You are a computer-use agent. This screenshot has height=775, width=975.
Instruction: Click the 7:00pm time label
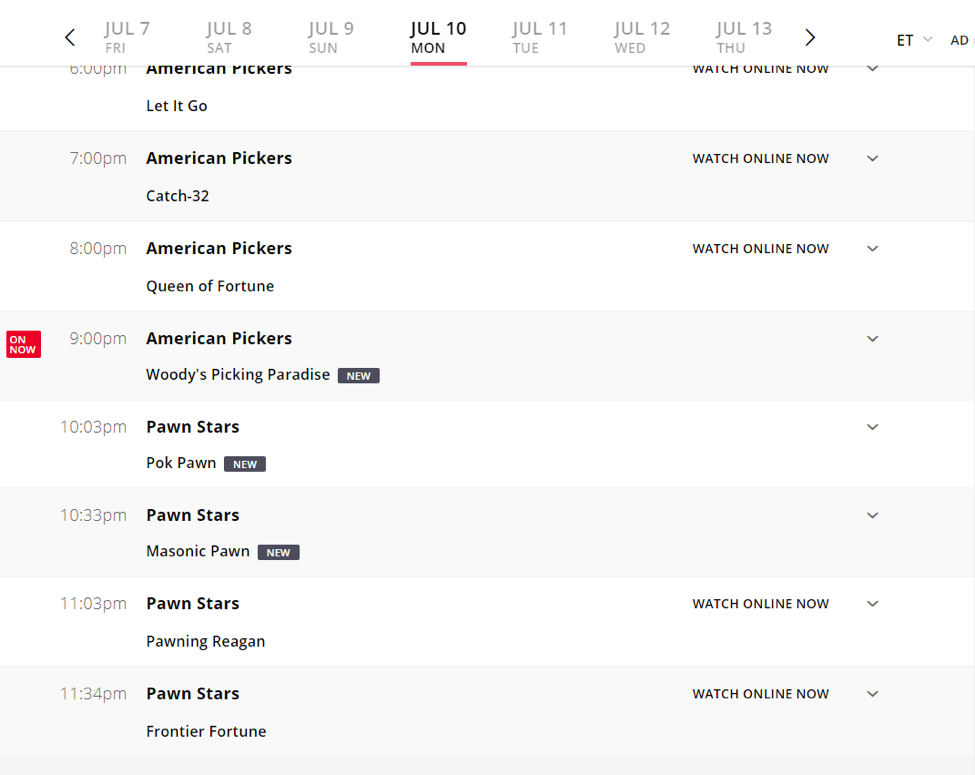[x=98, y=159]
